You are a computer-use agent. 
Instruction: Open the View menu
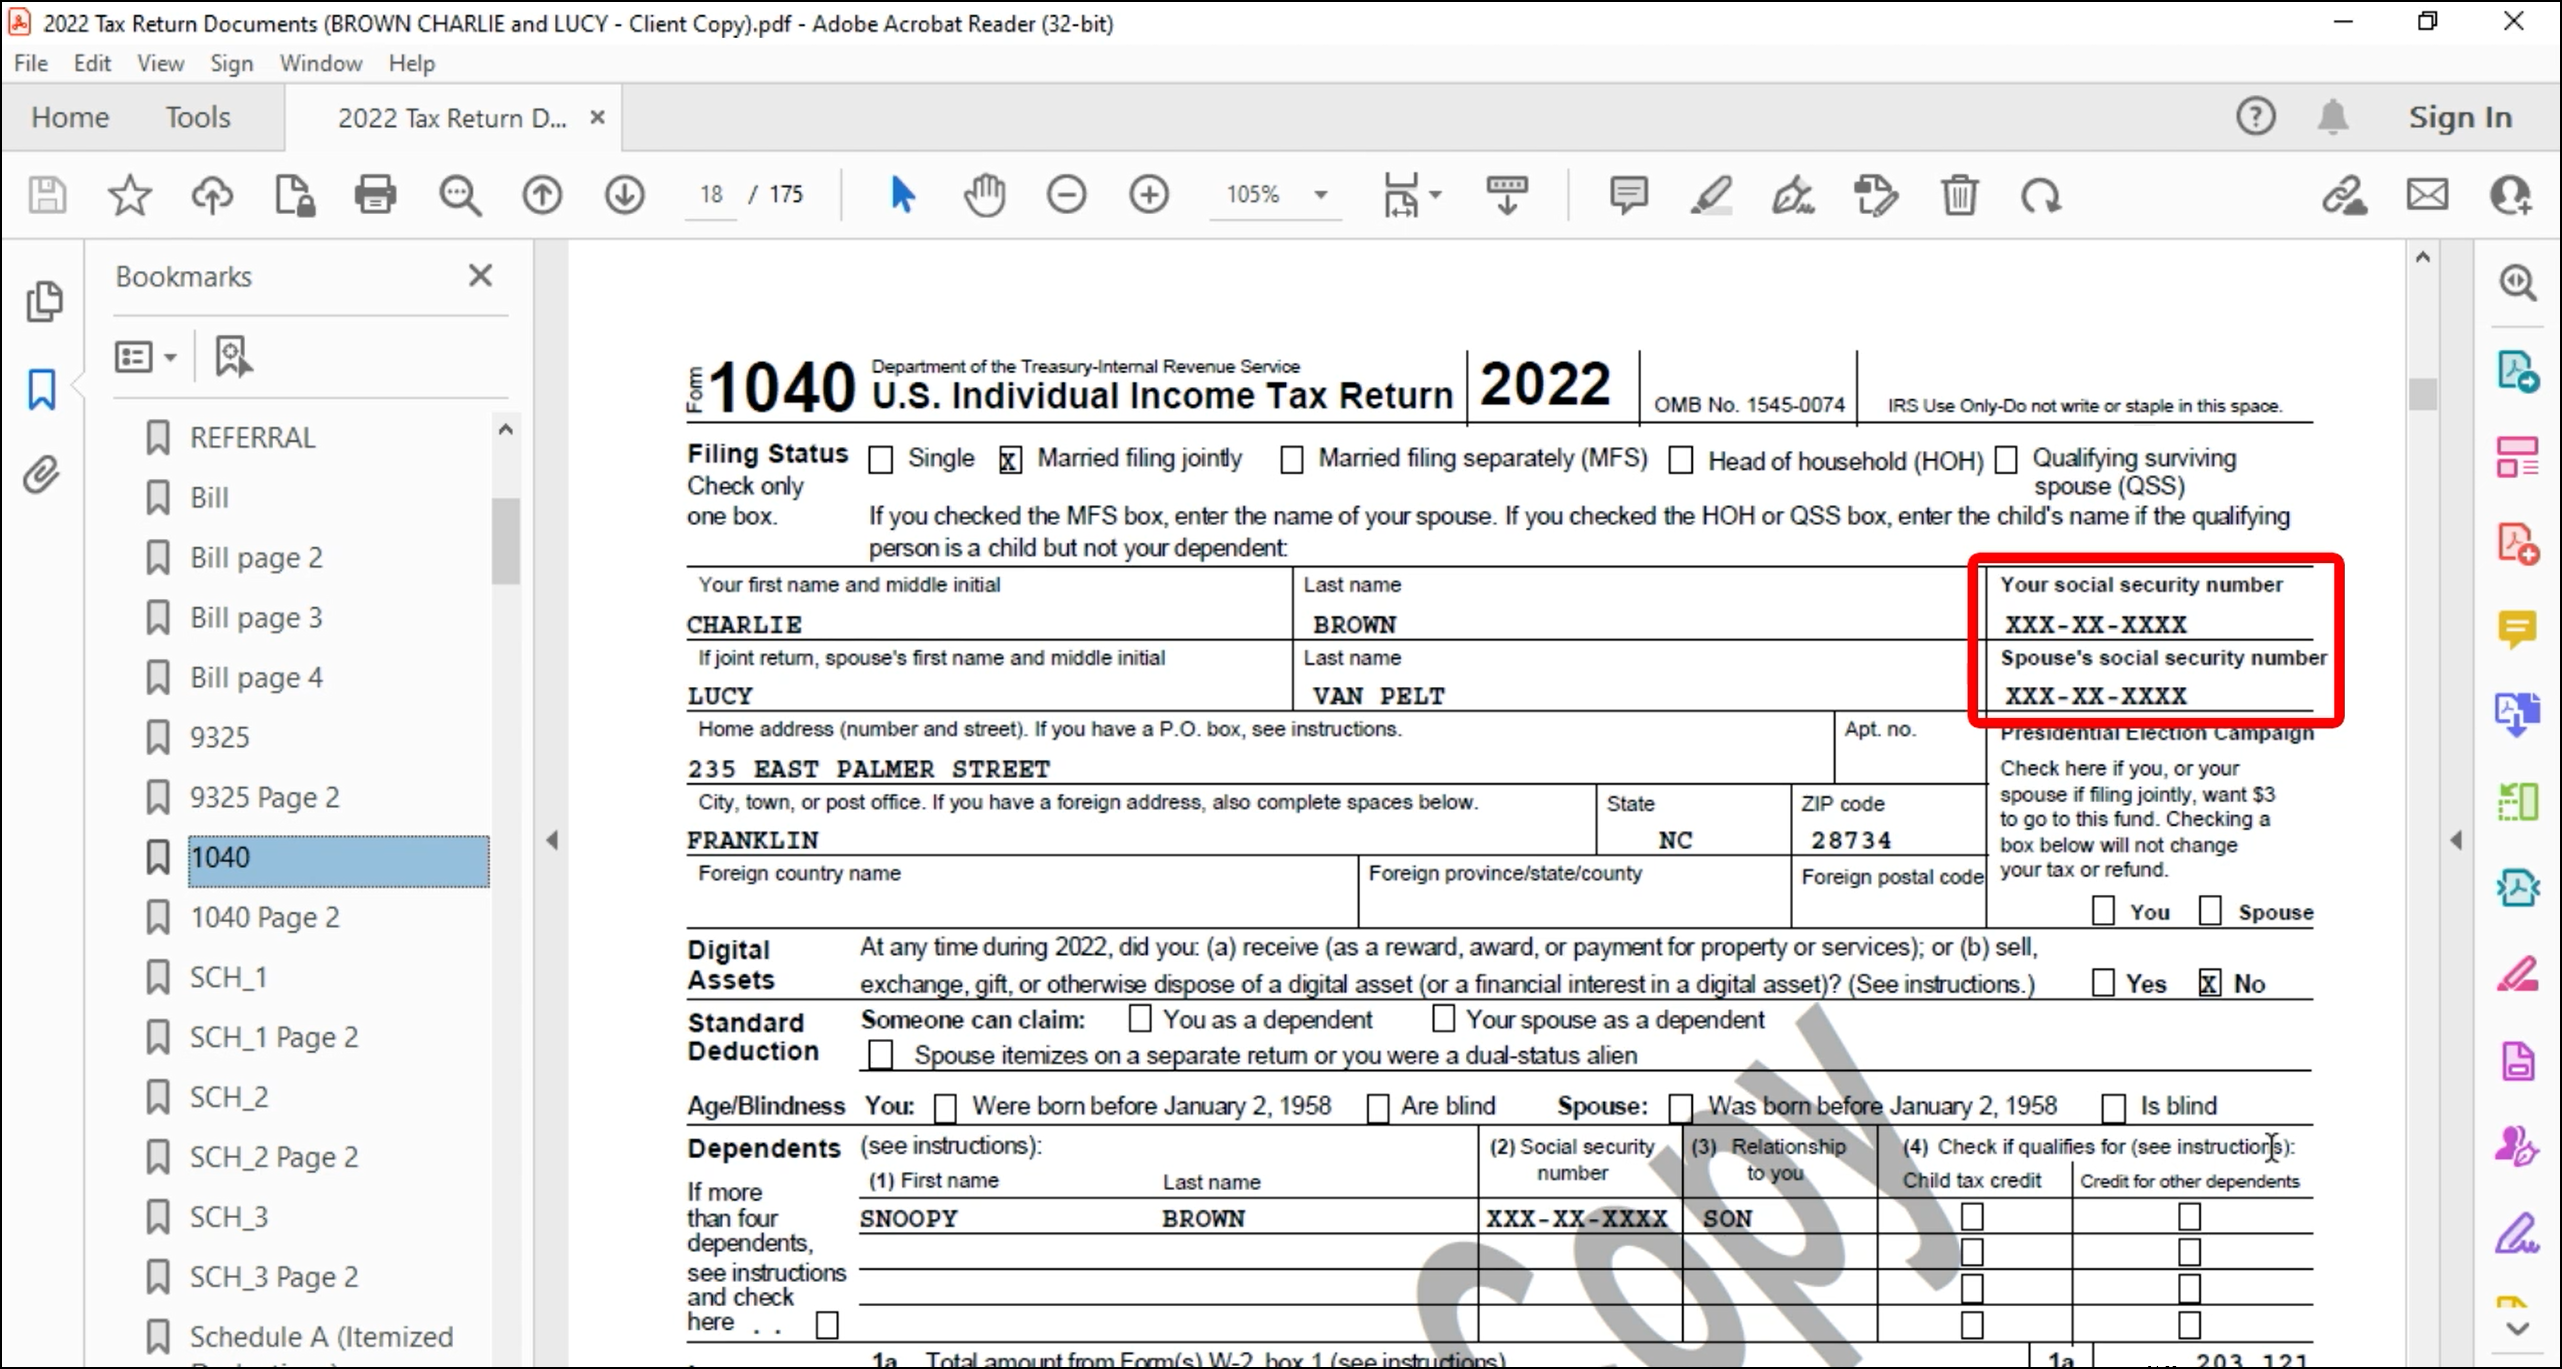click(160, 63)
